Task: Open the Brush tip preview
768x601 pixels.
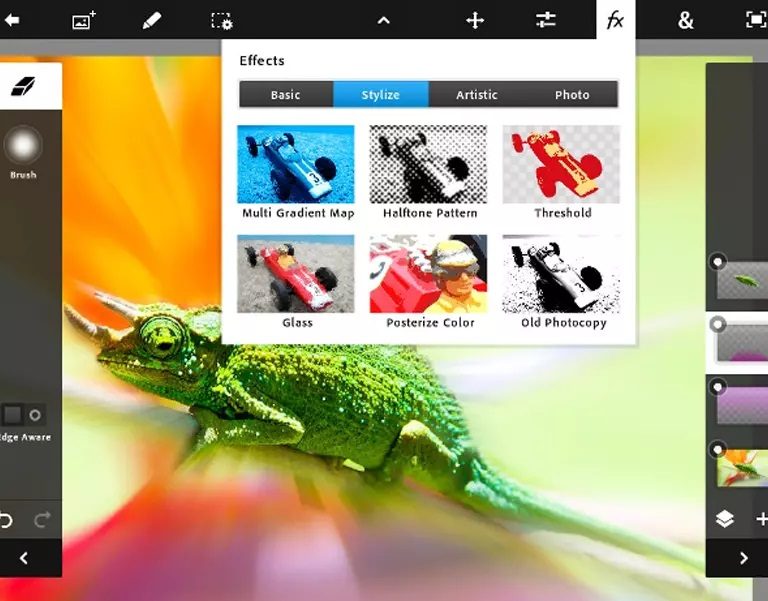Action: (x=23, y=145)
